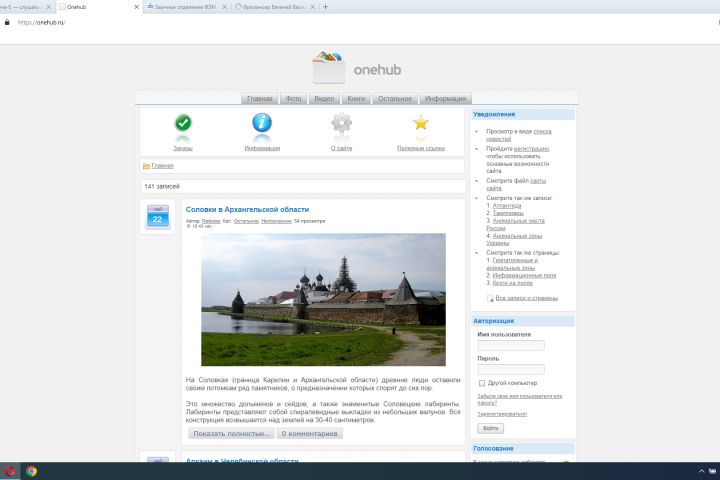720x480 pixels.
Task: Click the 0 комментариев button
Action: [x=309, y=434]
